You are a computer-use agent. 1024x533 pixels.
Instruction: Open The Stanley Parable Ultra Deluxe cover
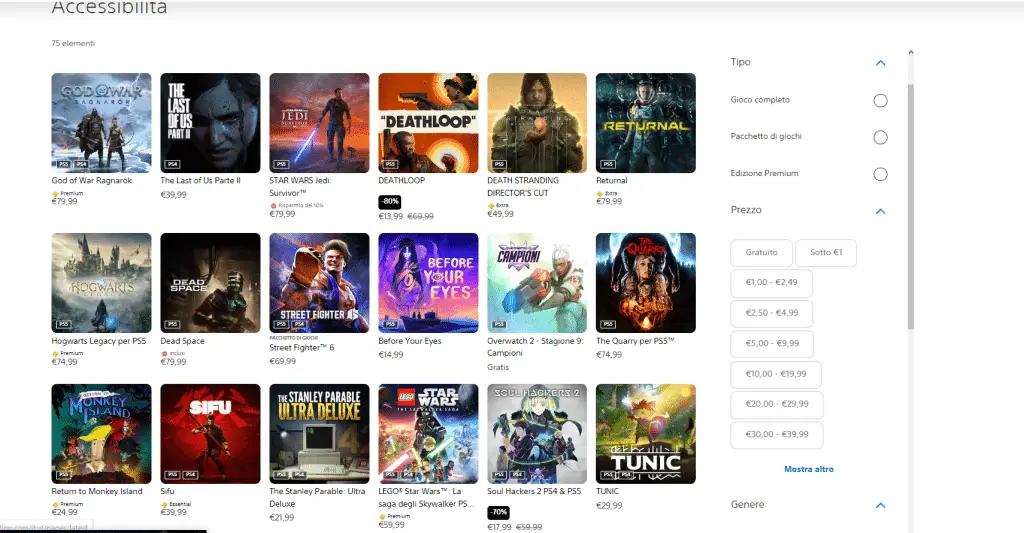(x=319, y=434)
